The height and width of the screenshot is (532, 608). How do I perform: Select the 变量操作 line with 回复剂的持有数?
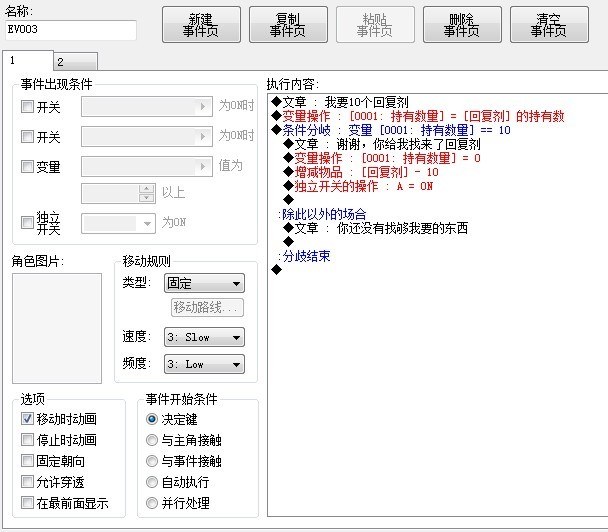[x=418, y=116]
